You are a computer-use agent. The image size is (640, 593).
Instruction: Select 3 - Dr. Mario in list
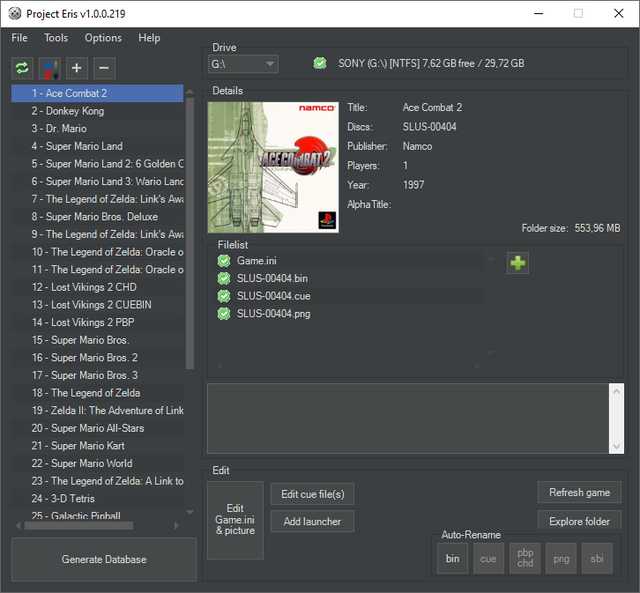[98, 129]
